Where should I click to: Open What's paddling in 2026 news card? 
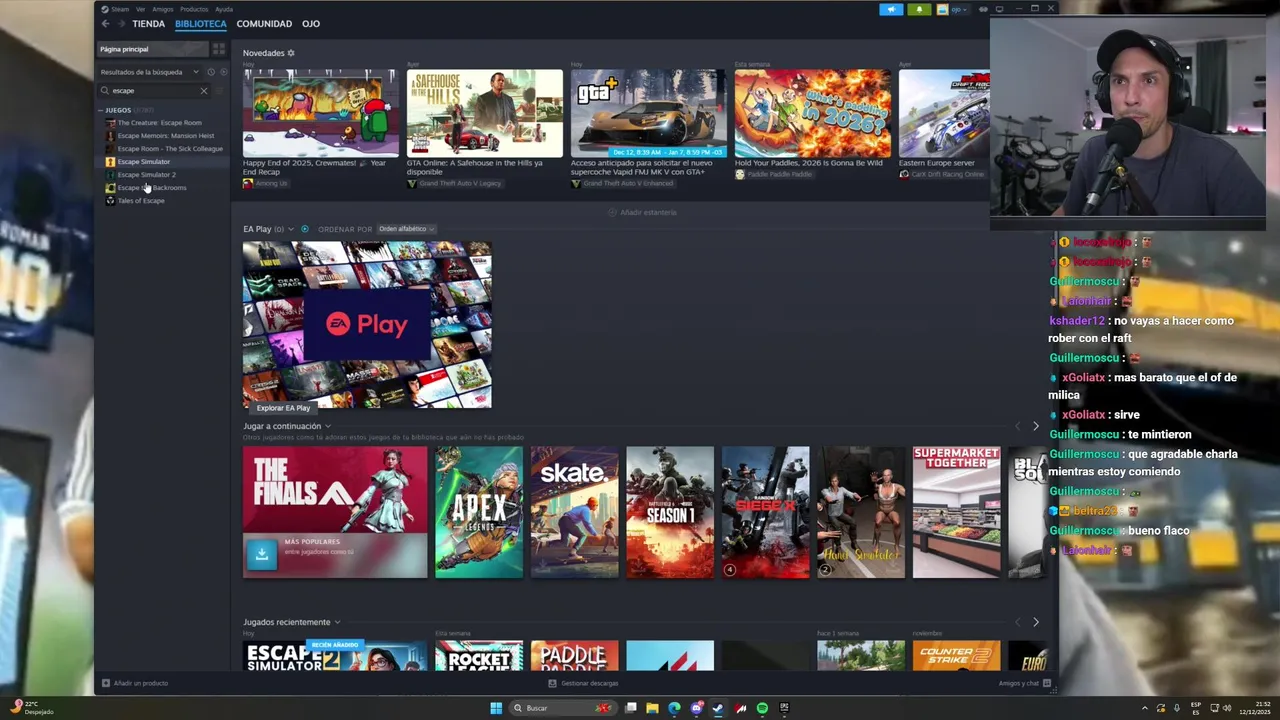(x=812, y=114)
